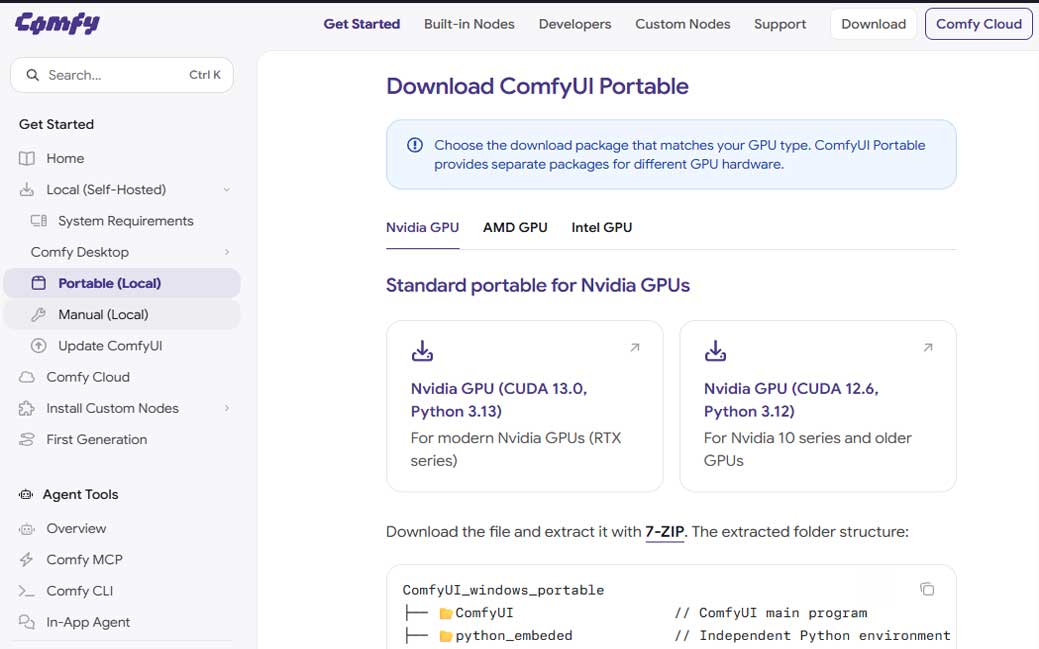Open Comfy Cloud page in sidebar
Image resolution: width=1039 pixels, height=649 pixels.
coord(88,377)
